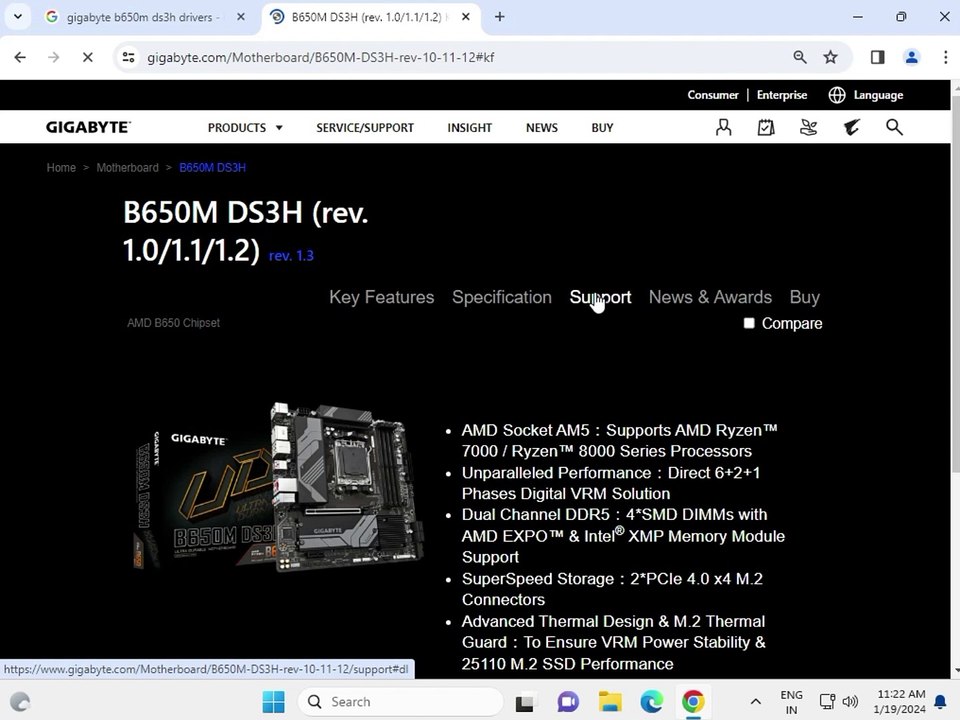This screenshot has width=960, height=720.
Task: Go to Home breadcrumb
Action: pos(61,168)
